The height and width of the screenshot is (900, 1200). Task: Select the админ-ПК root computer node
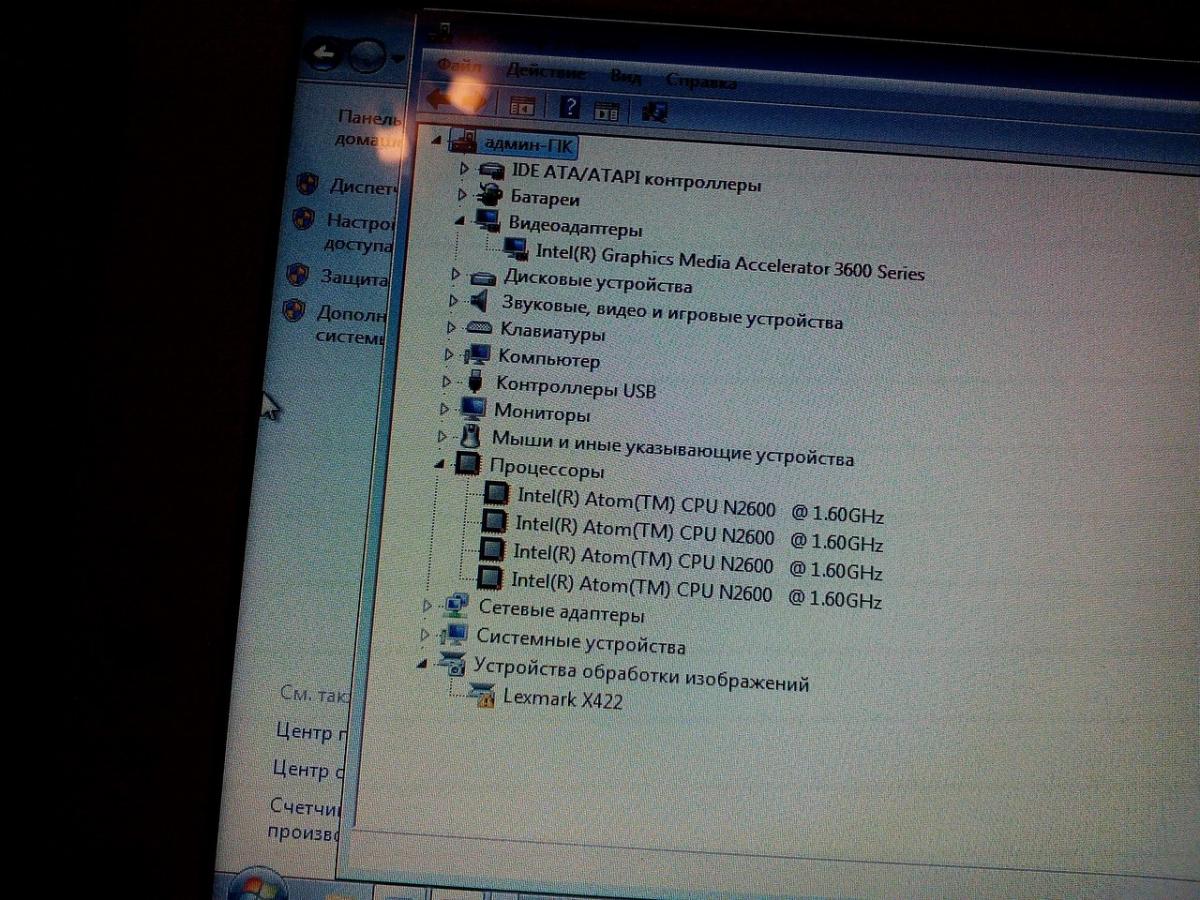[529, 144]
